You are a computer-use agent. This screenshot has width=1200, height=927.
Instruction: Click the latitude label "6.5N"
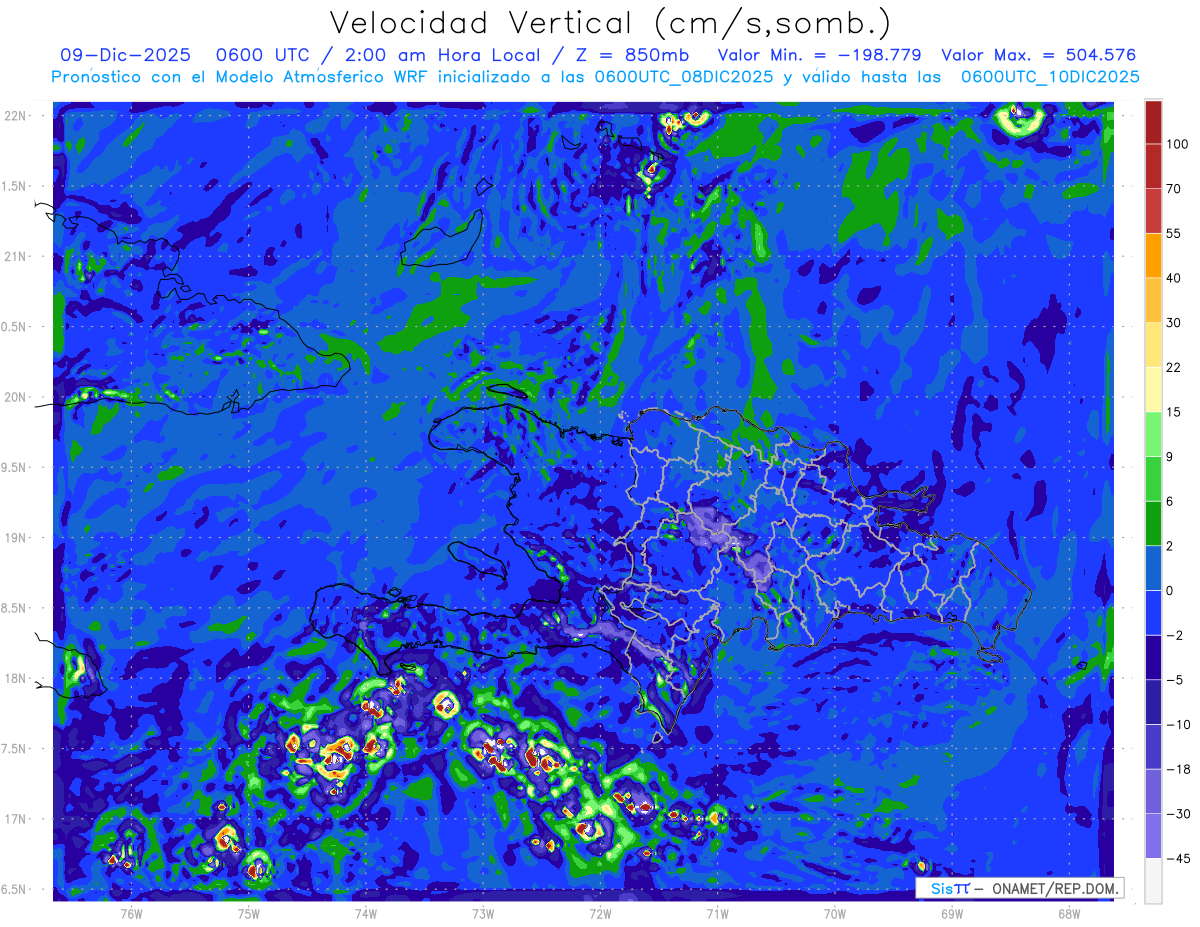pos(15,889)
